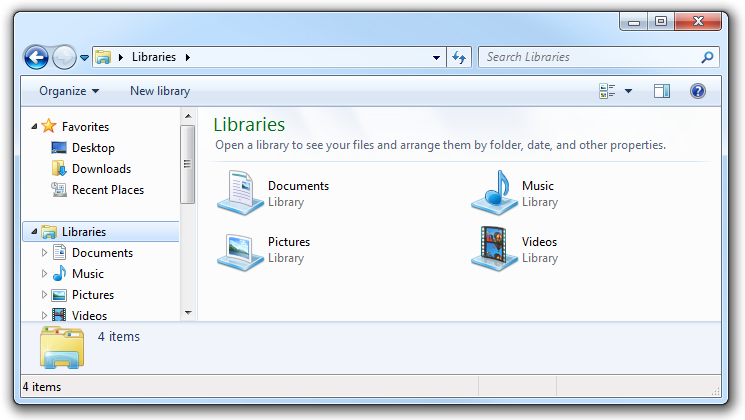Select Pictures in navigation tree
Viewport: 745px width, 420px height.
[93, 295]
